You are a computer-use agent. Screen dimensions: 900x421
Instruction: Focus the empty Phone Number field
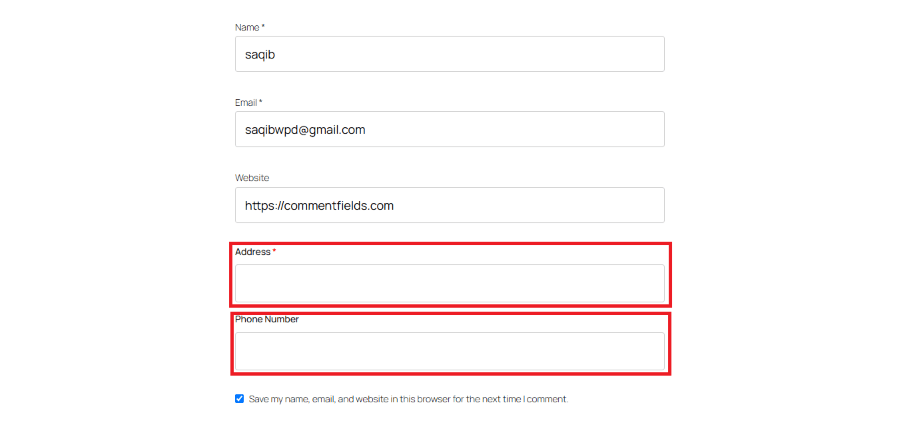pos(450,351)
